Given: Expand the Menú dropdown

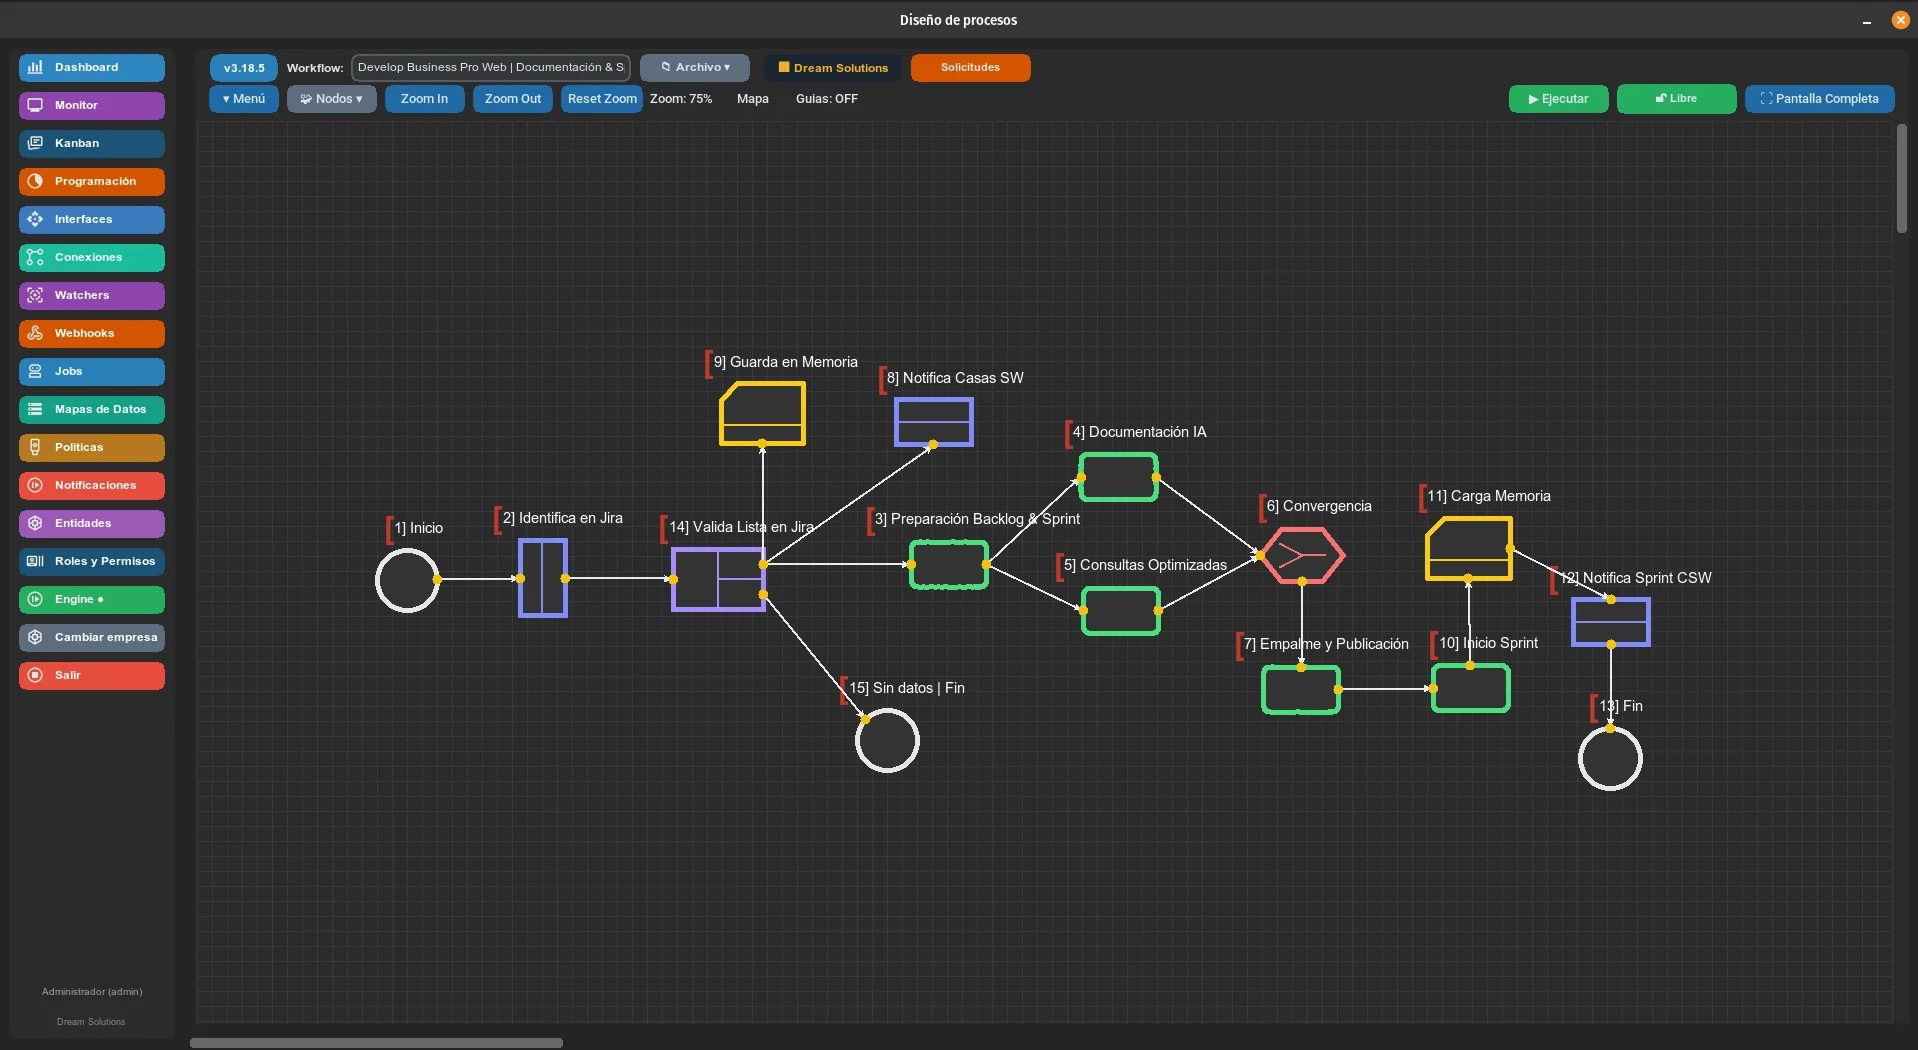Looking at the screenshot, I should click(x=244, y=99).
